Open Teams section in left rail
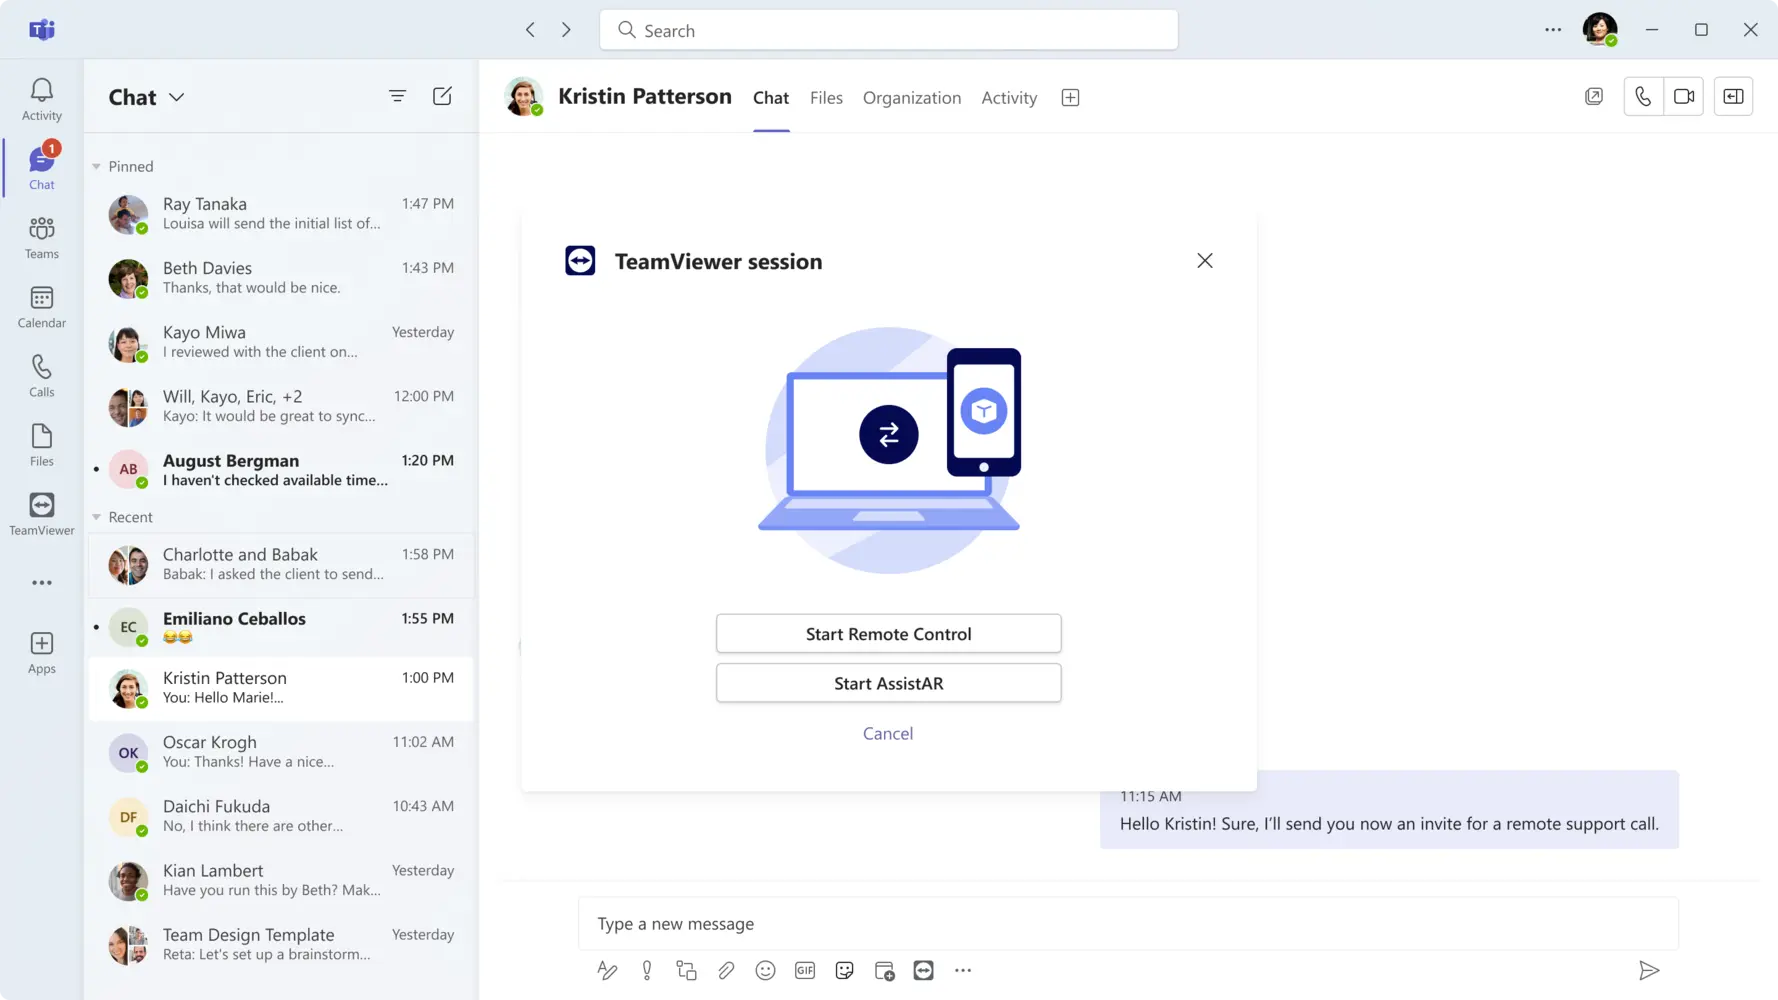Viewport: 1778px width, 1000px height. pos(41,238)
